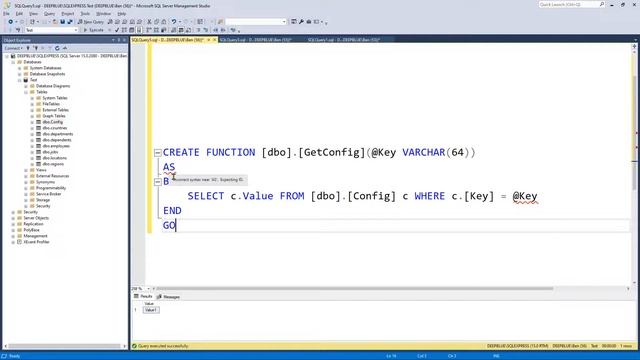Select the dbo.employees table
The height and width of the screenshot is (360, 640).
point(56,146)
